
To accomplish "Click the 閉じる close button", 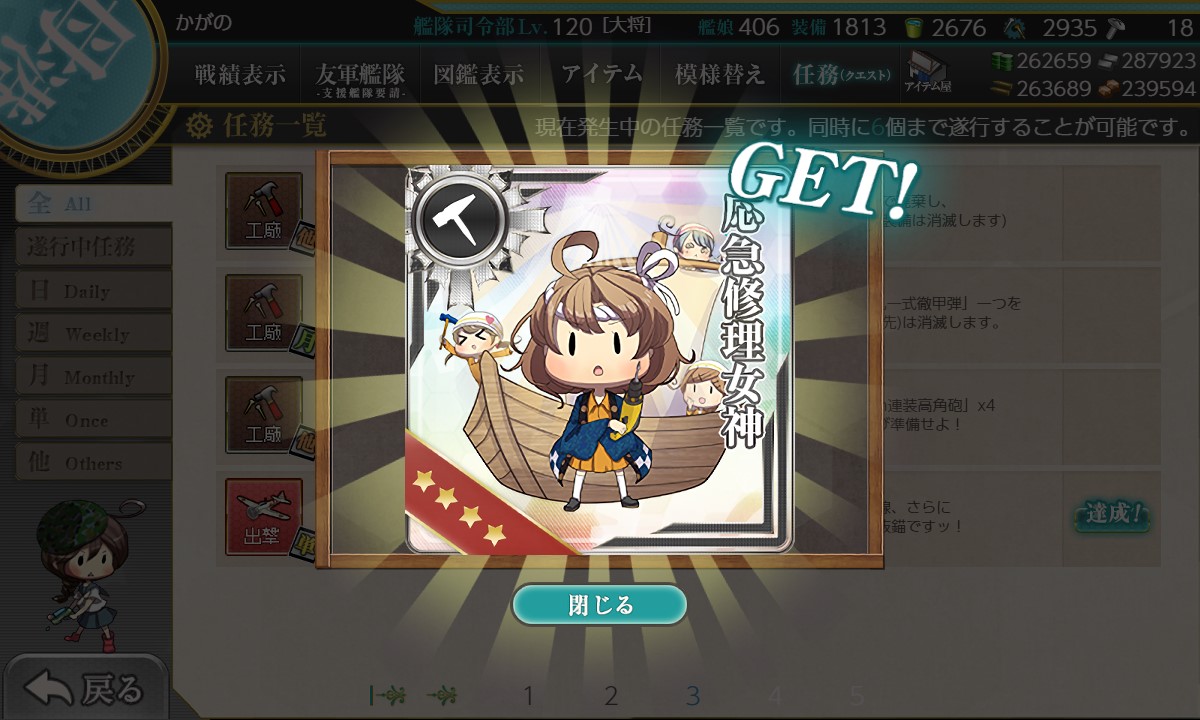I will tap(600, 605).
